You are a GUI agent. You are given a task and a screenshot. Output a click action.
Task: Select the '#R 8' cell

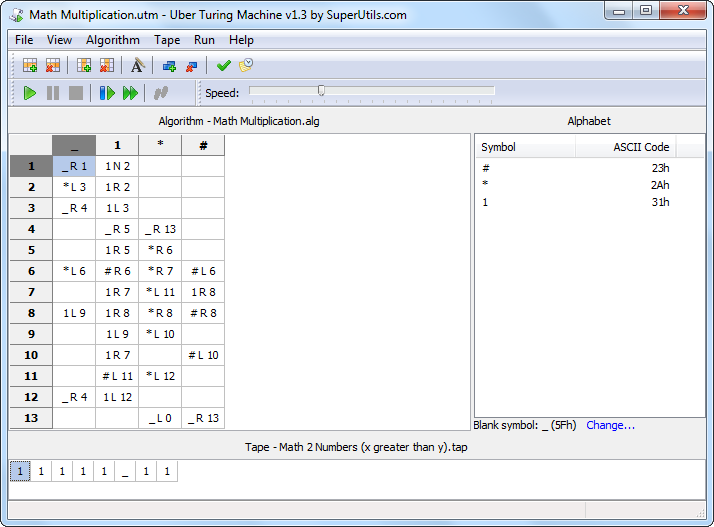[x=203, y=313]
